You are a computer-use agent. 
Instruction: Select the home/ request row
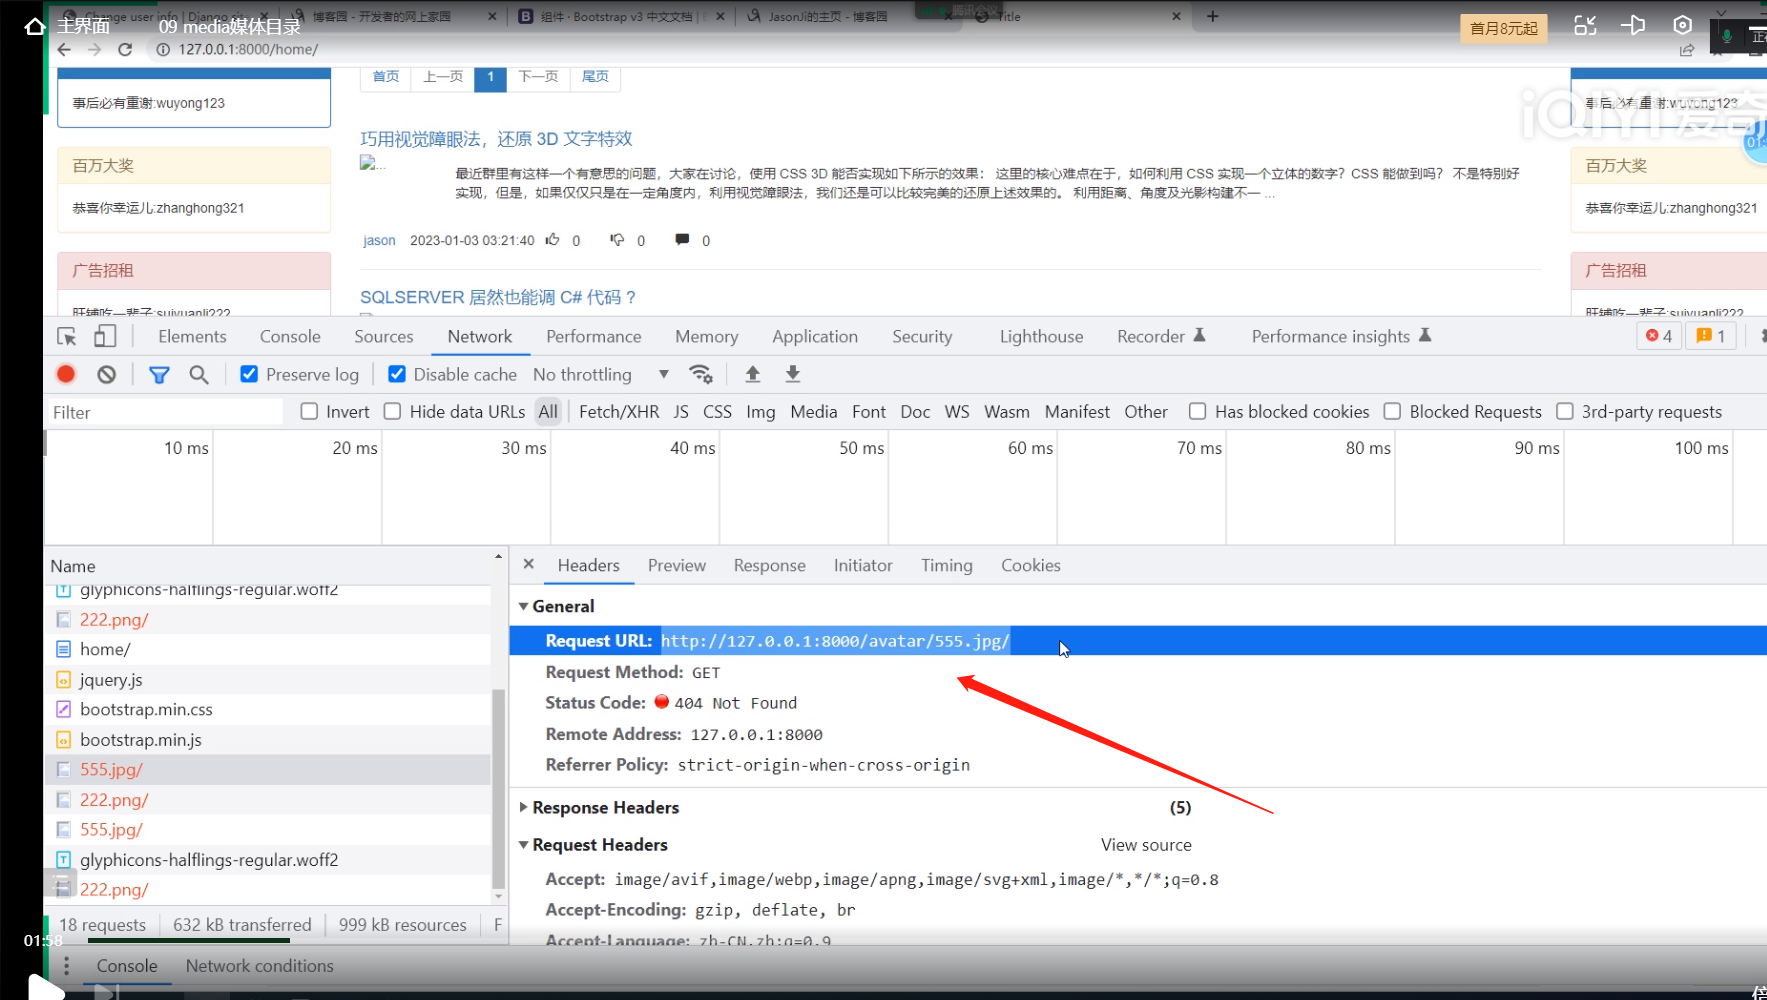(x=268, y=650)
